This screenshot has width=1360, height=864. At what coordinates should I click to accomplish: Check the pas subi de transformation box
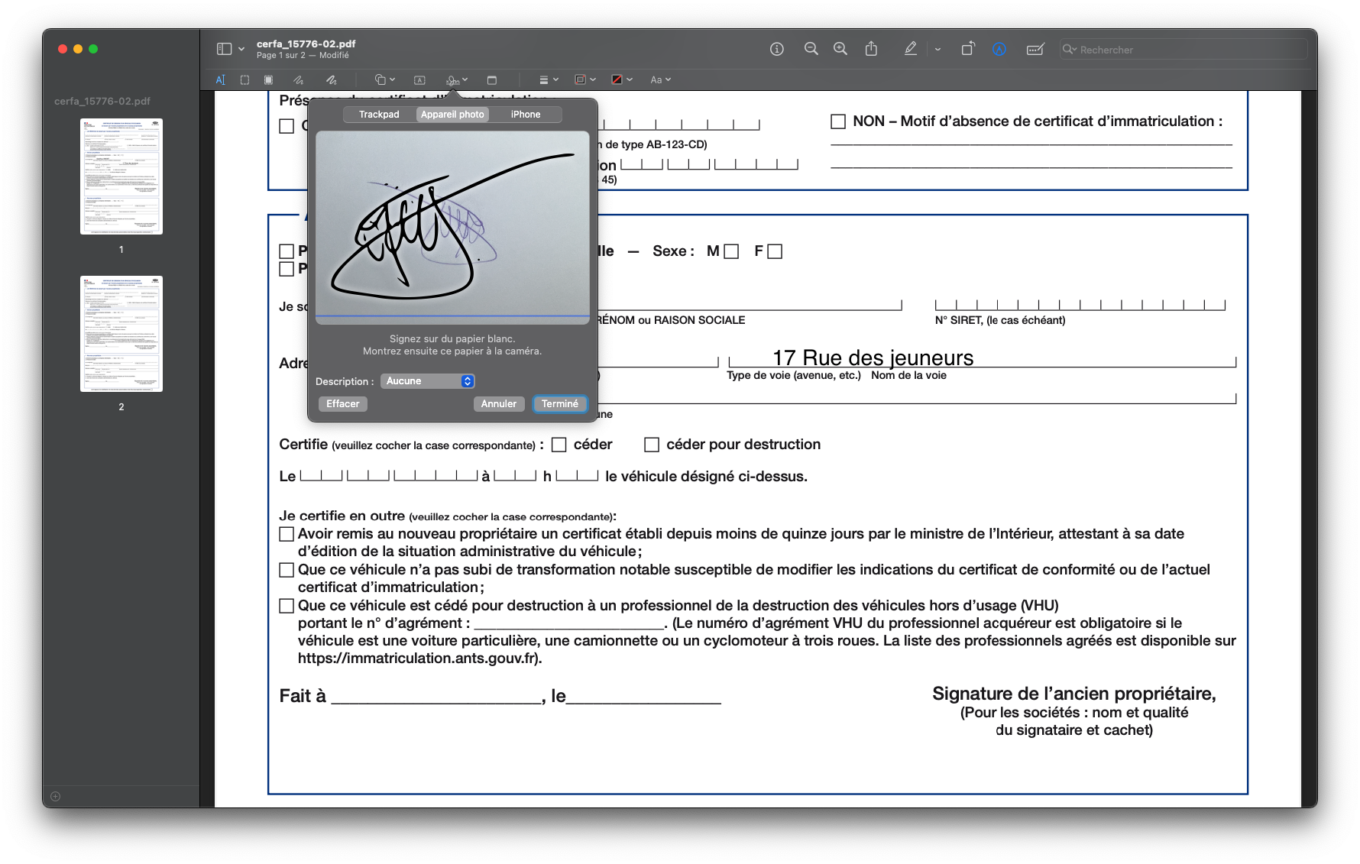(287, 570)
